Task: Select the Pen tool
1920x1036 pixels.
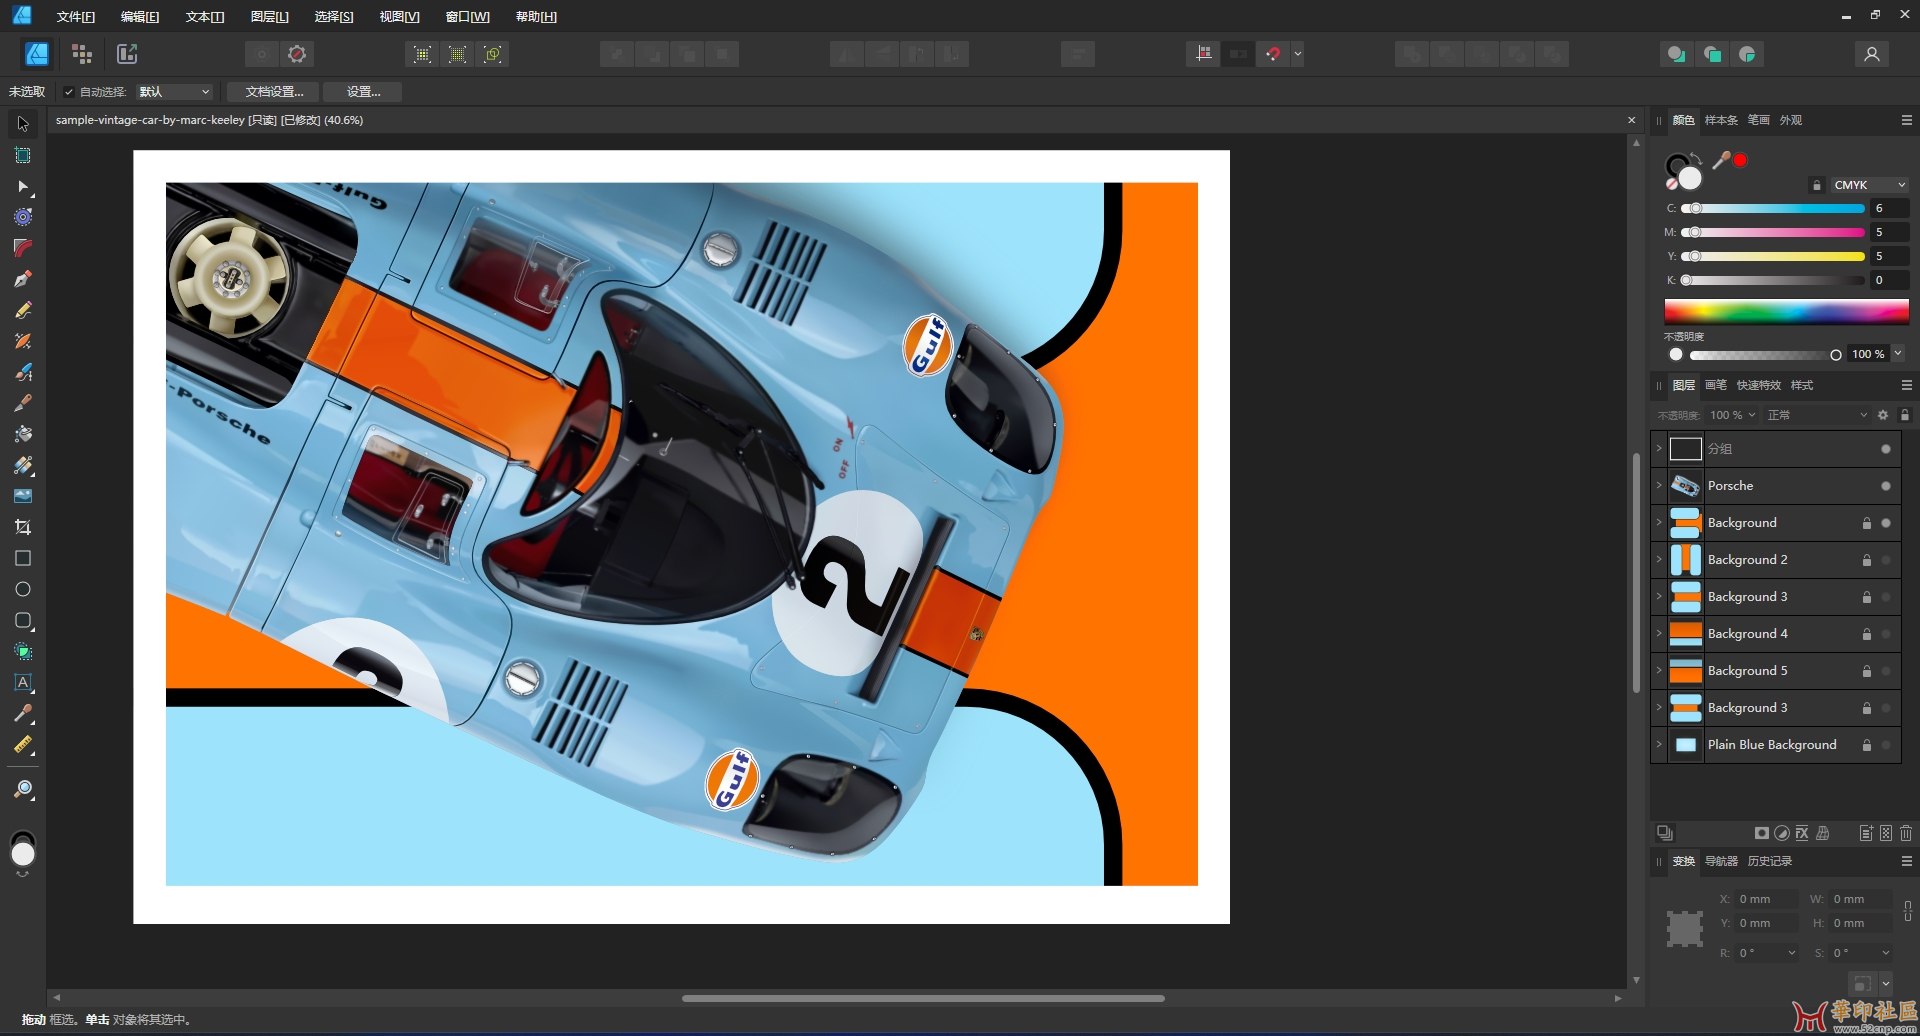Action: coord(23,279)
